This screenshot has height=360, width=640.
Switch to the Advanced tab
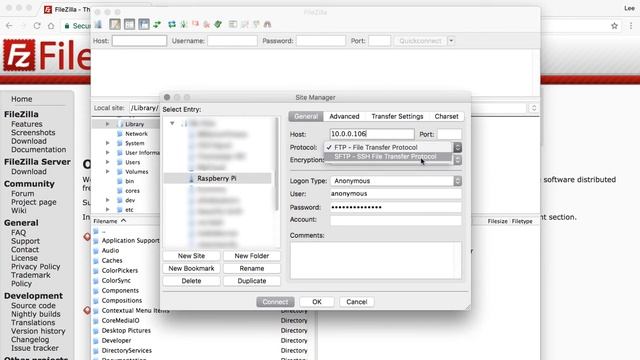click(x=344, y=116)
